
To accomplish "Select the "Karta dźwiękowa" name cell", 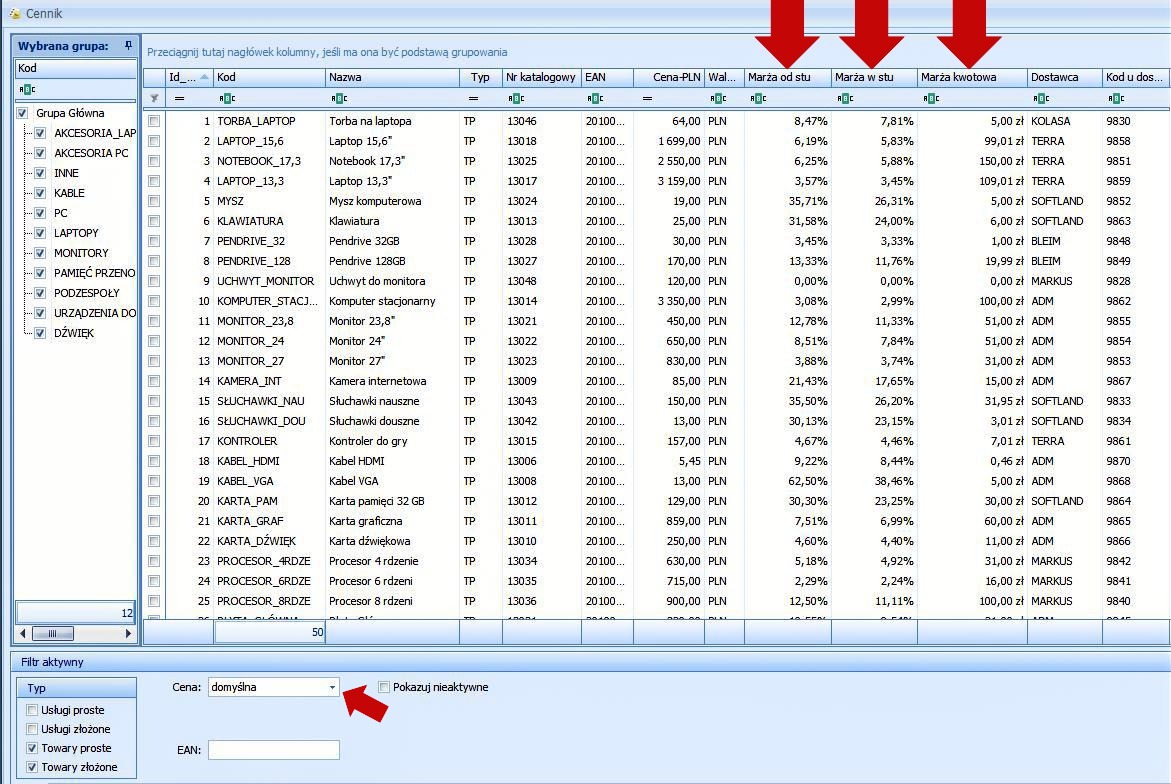I will pos(393,541).
